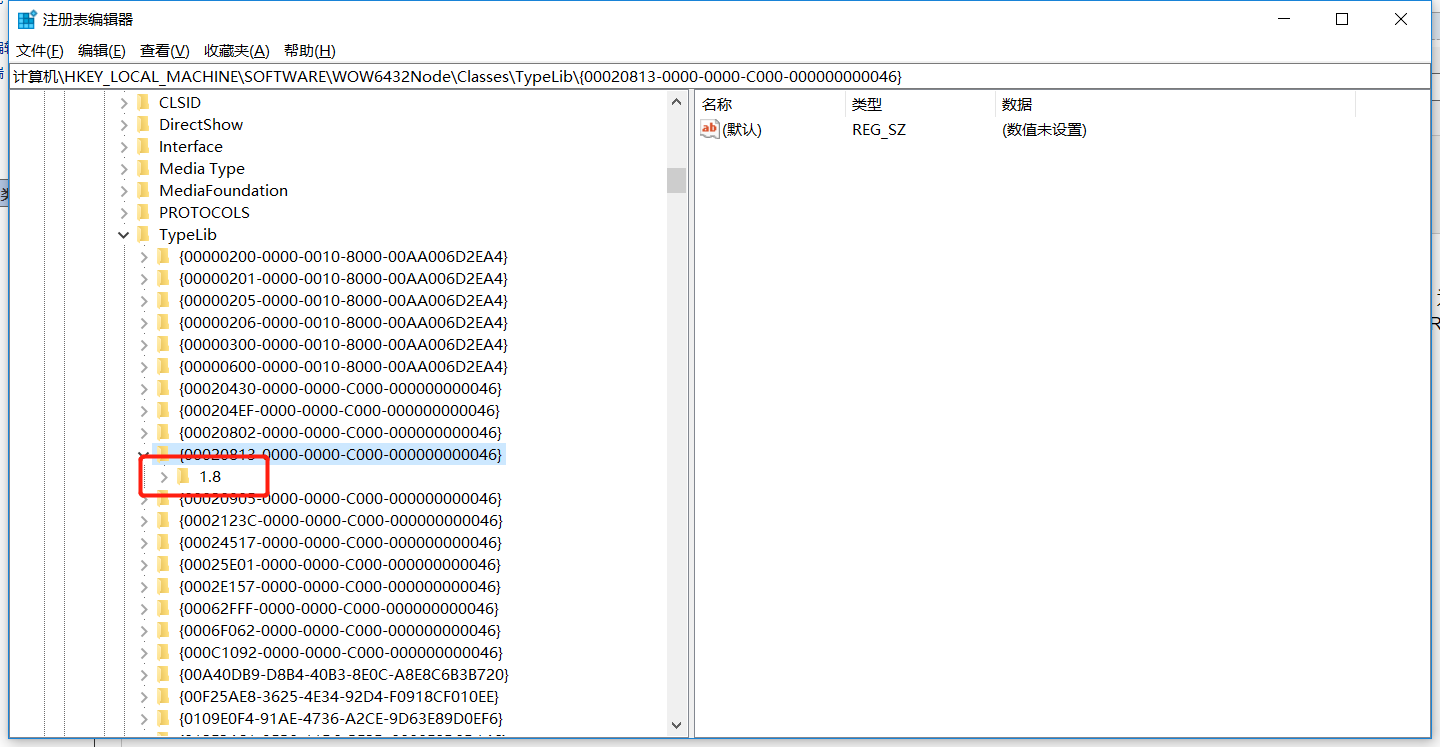
Task: Click the registry path address bar
Action: coord(720,76)
